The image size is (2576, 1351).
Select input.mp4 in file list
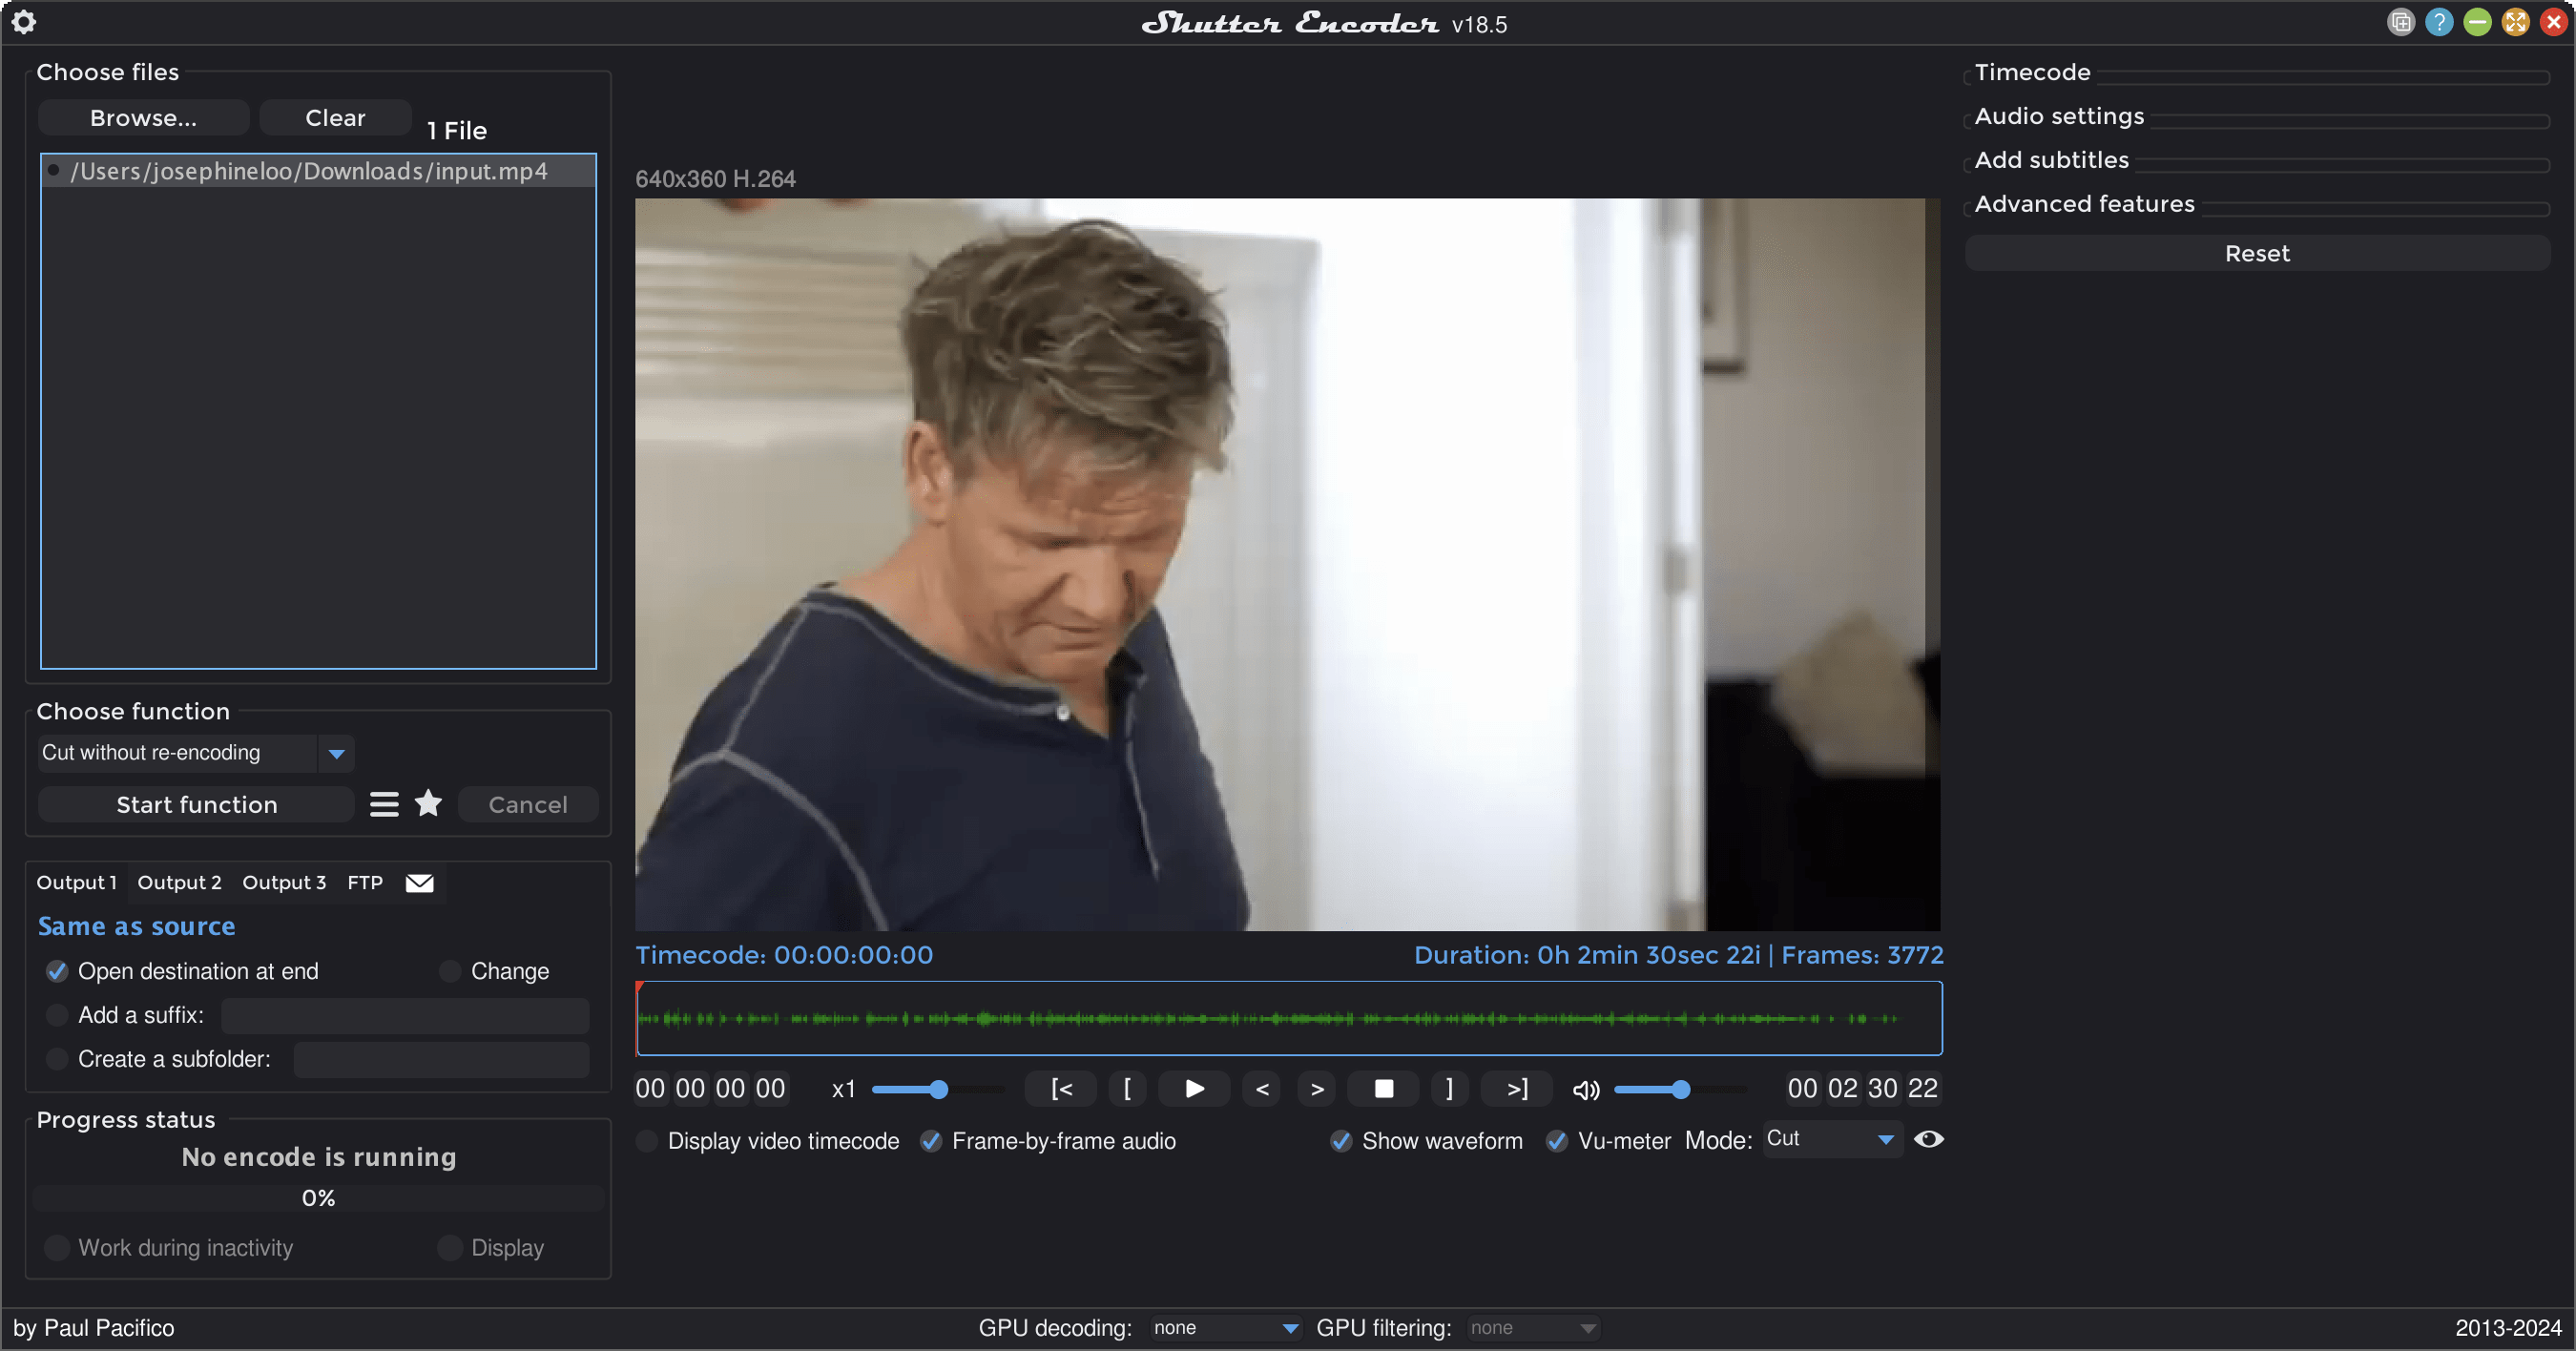(318, 171)
